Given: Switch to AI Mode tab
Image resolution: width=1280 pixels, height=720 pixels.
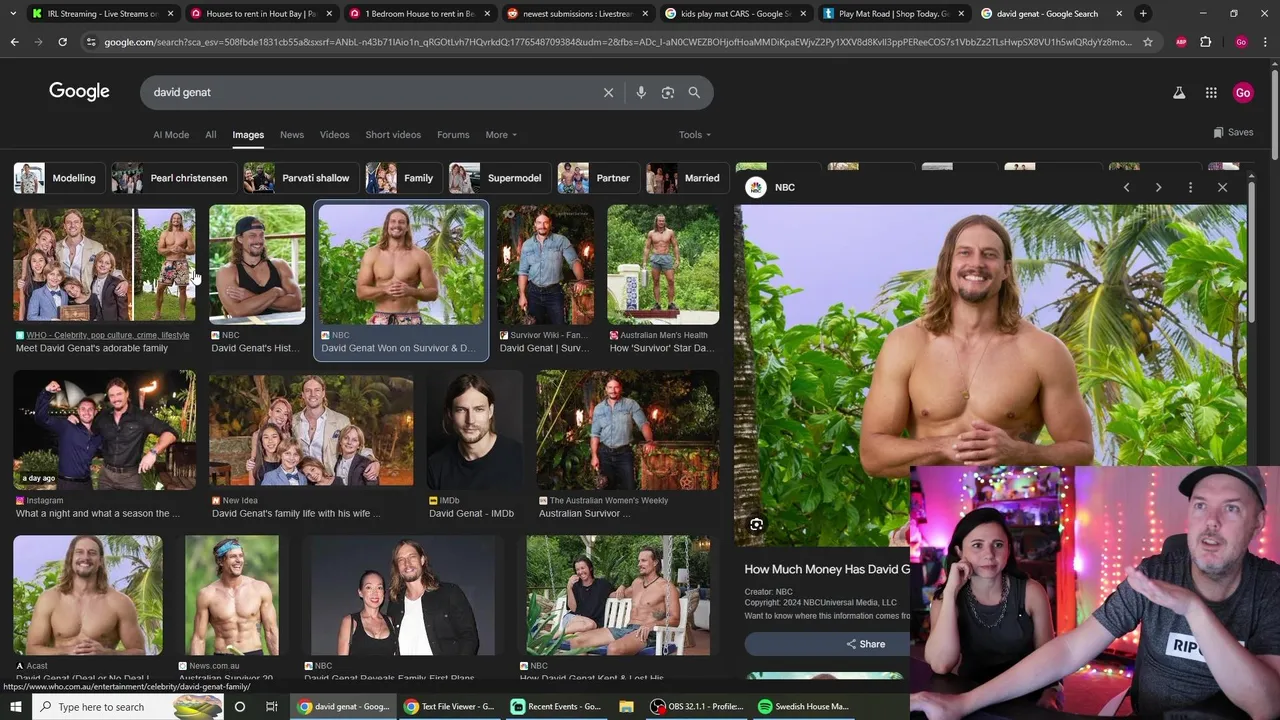Looking at the screenshot, I should tap(171, 135).
